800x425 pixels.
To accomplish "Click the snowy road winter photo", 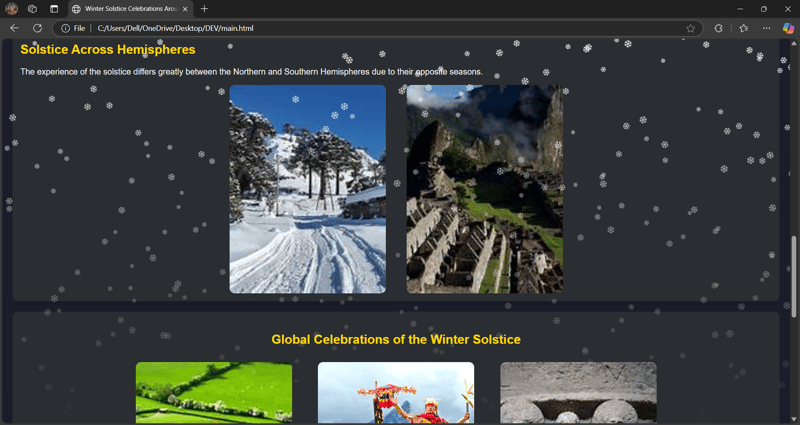I will point(308,189).
